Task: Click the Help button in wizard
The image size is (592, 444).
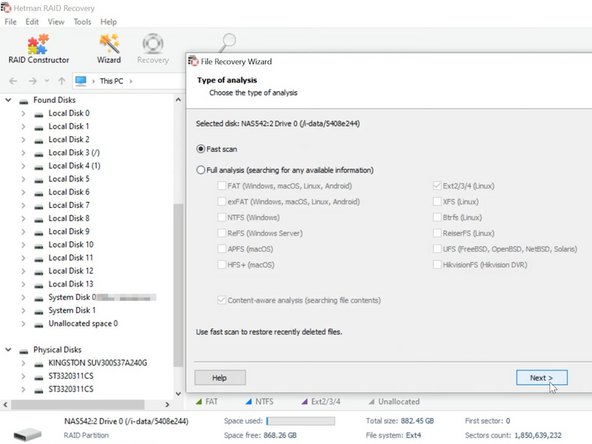Action: point(220,378)
